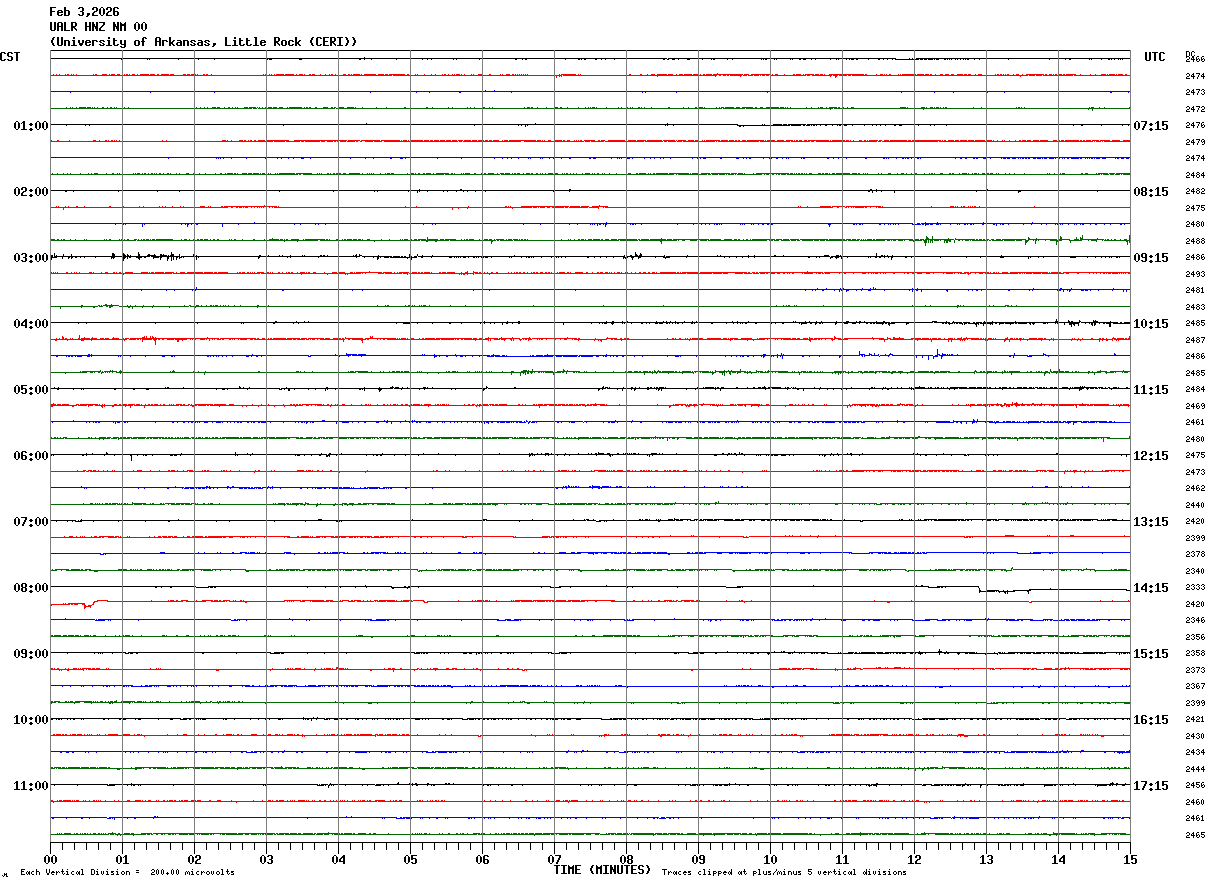This screenshot has height=886, width=1210.
Task: Click the 14:15 UTC time label
Action: click(x=1151, y=588)
